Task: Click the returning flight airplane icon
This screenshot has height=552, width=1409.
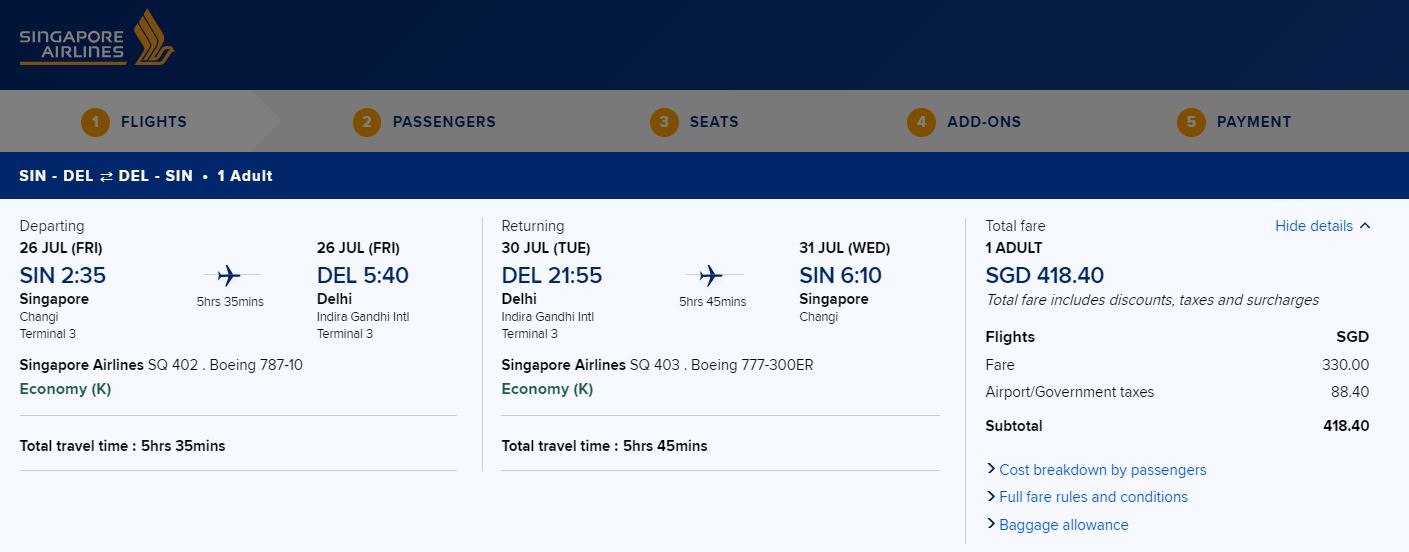Action: (711, 275)
